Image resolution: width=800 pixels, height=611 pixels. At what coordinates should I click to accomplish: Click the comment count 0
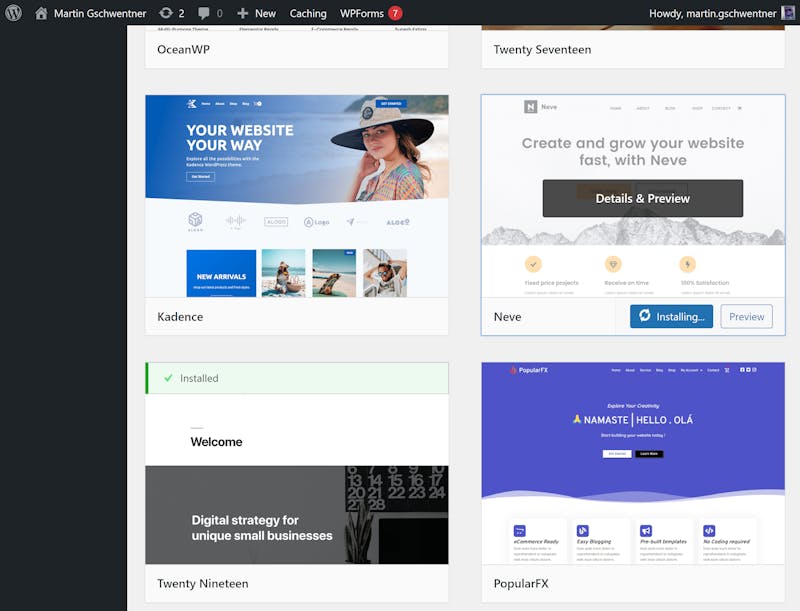tap(219, 13)
